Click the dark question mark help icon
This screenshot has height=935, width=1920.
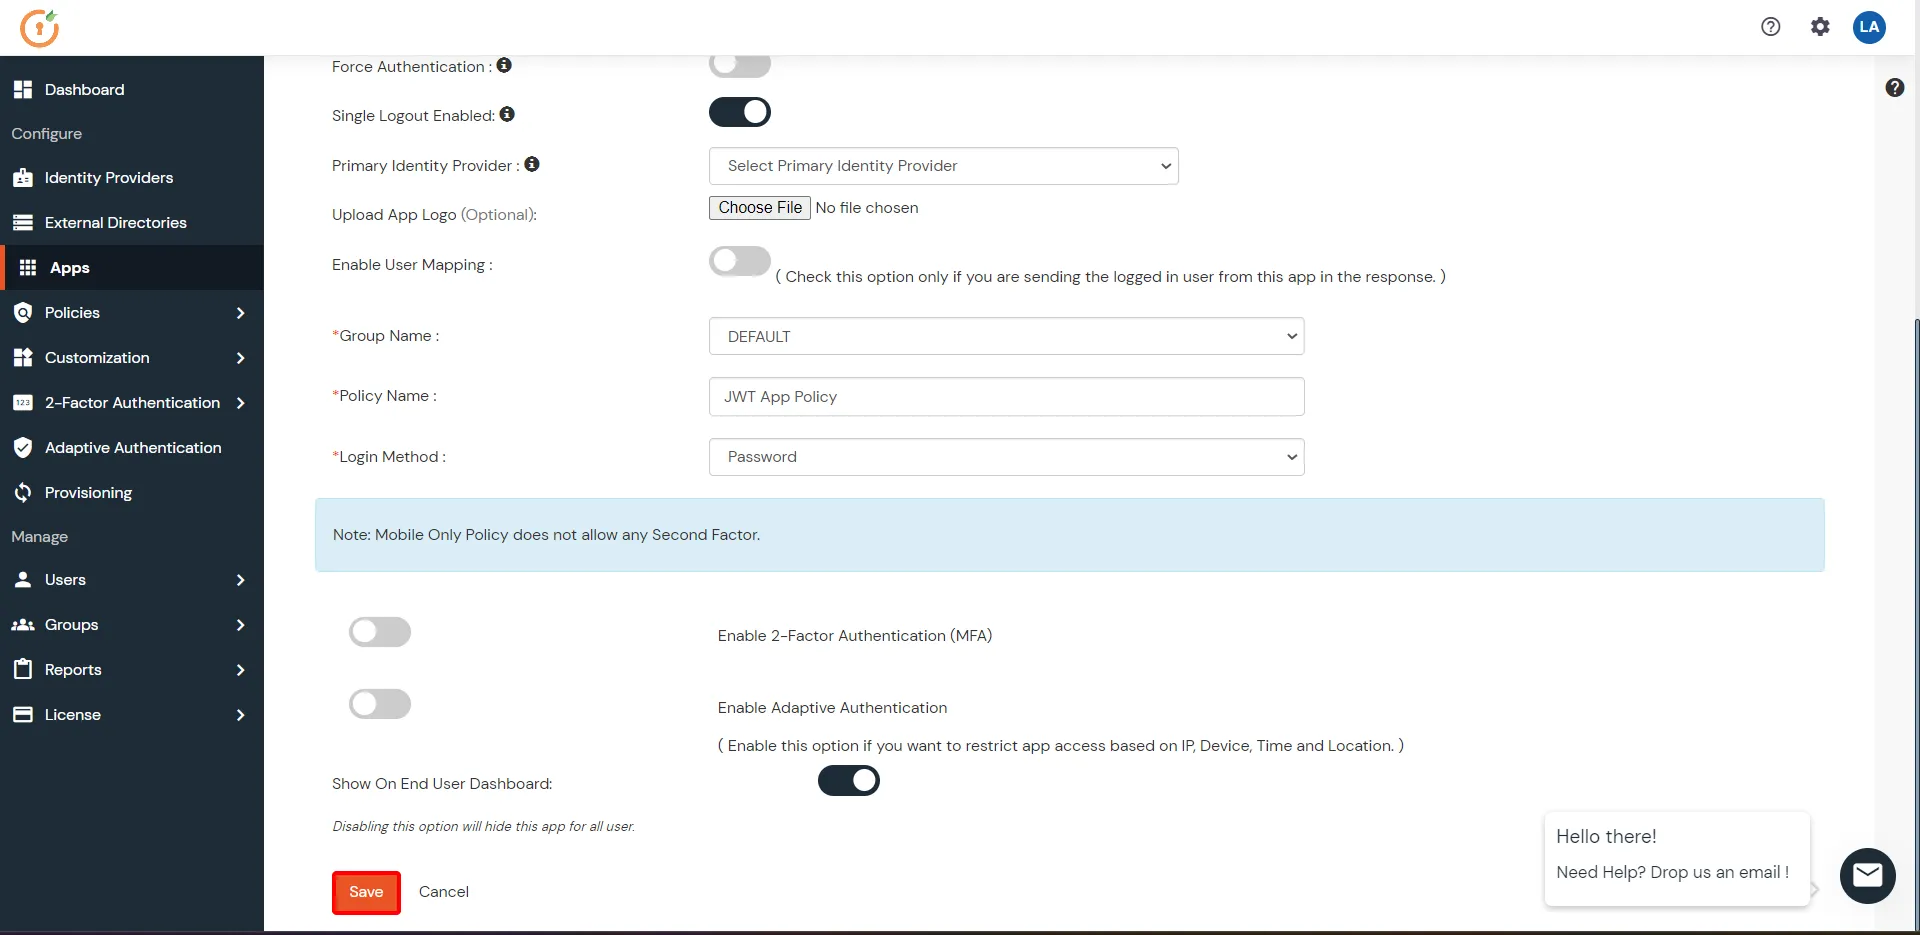(x=1895, y=88)
